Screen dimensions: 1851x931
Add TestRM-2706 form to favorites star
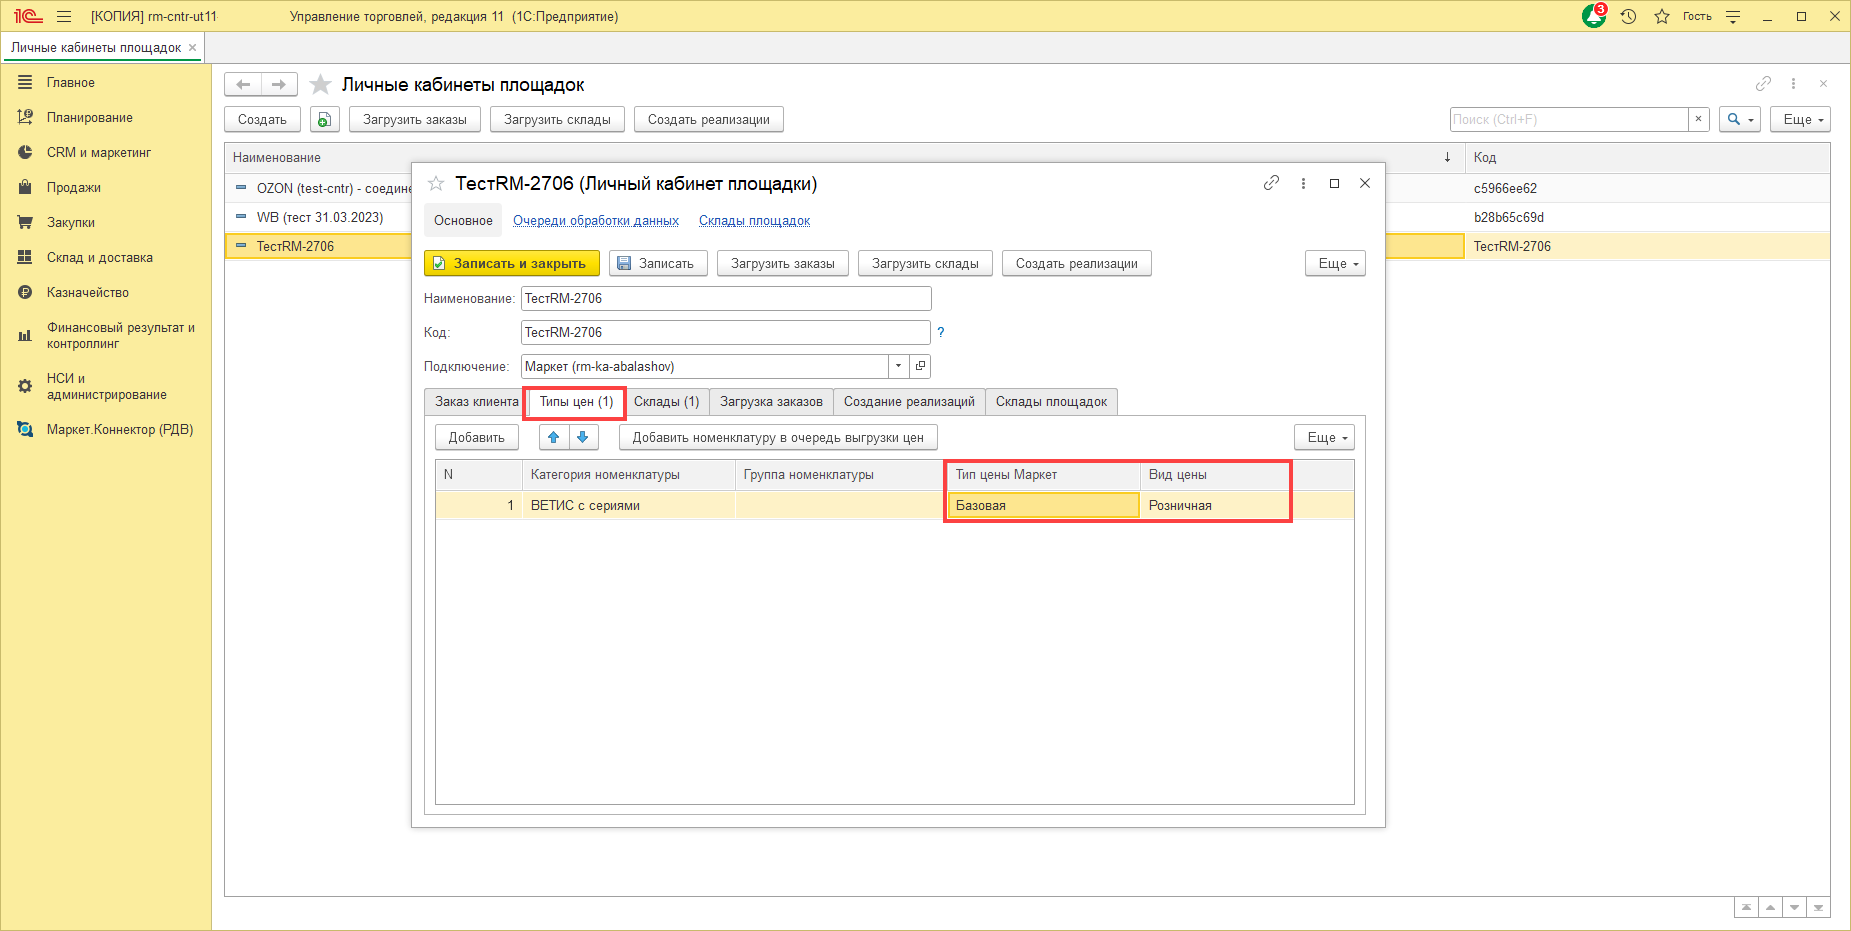pos(436,184)
